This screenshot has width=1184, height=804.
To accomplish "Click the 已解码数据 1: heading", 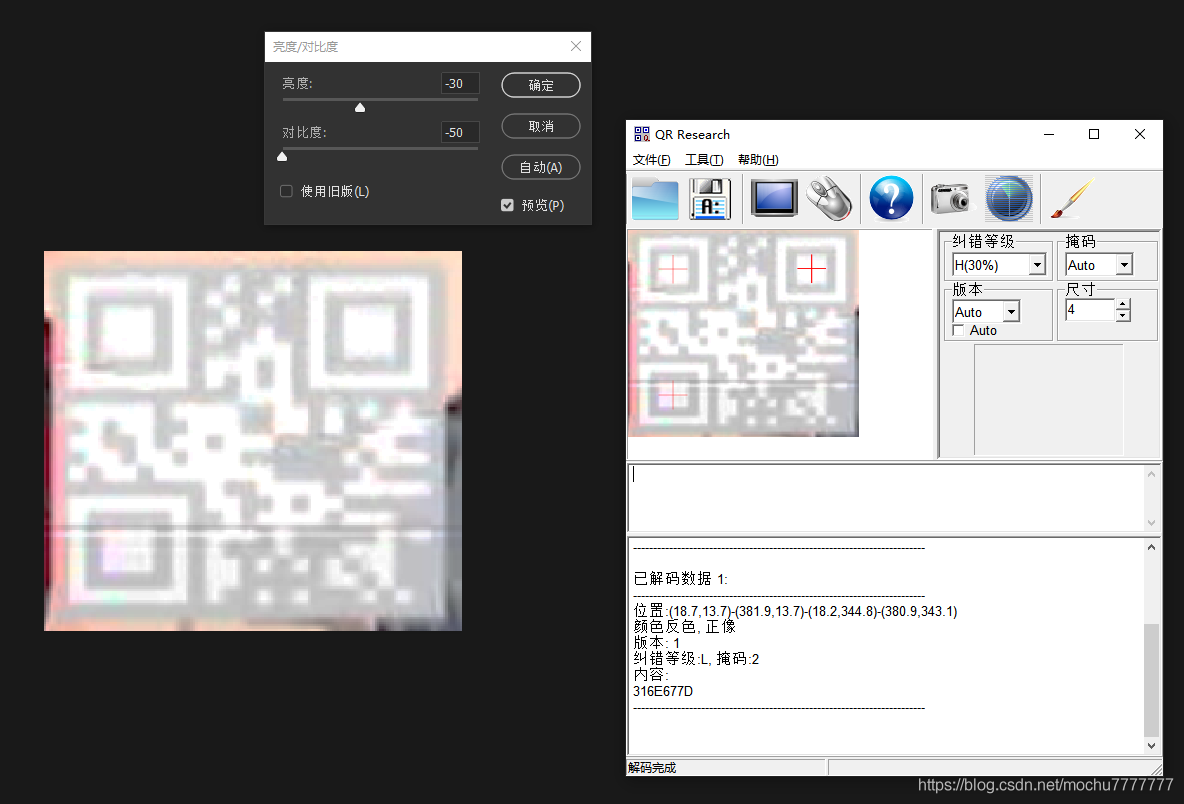I will (x=680, y=579).
